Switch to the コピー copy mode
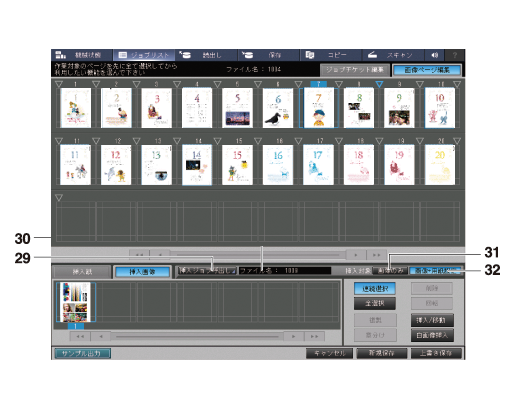 click(x=331, y=55)
